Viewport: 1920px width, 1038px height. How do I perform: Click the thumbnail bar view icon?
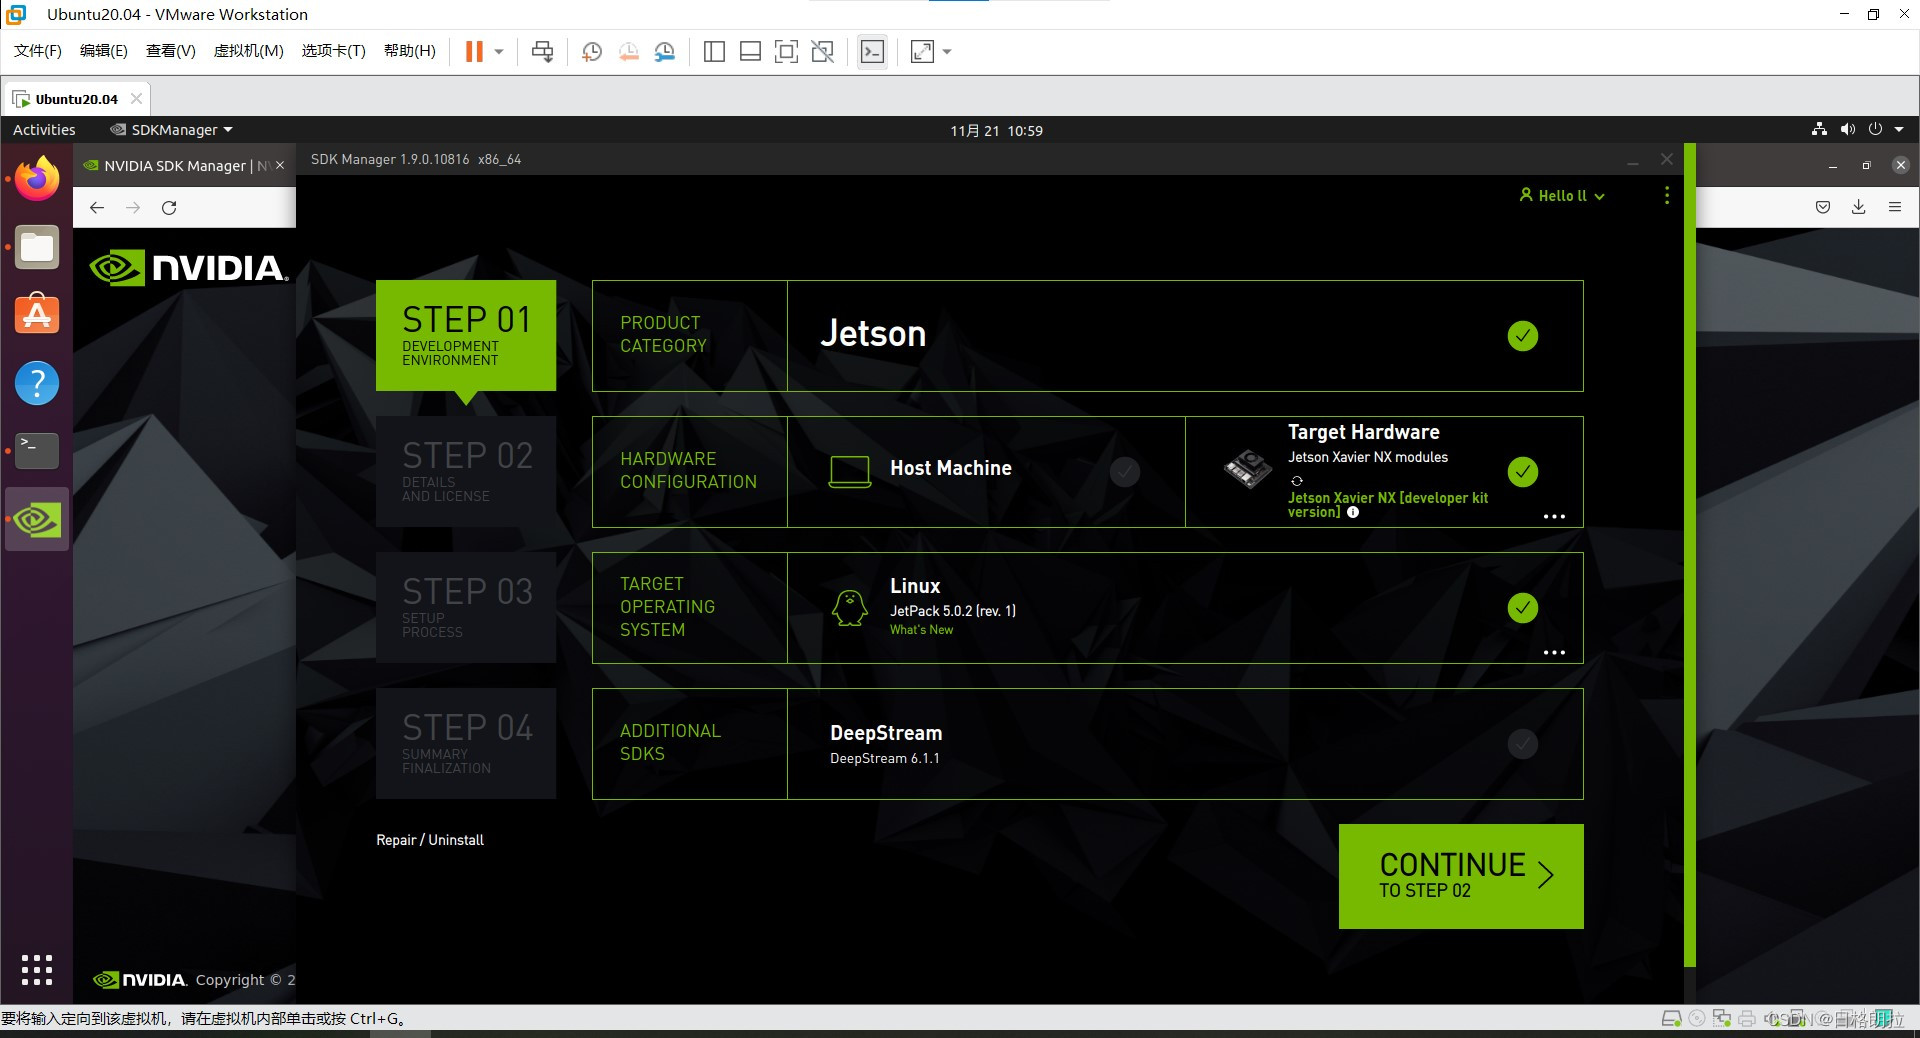tap(750, 51)
